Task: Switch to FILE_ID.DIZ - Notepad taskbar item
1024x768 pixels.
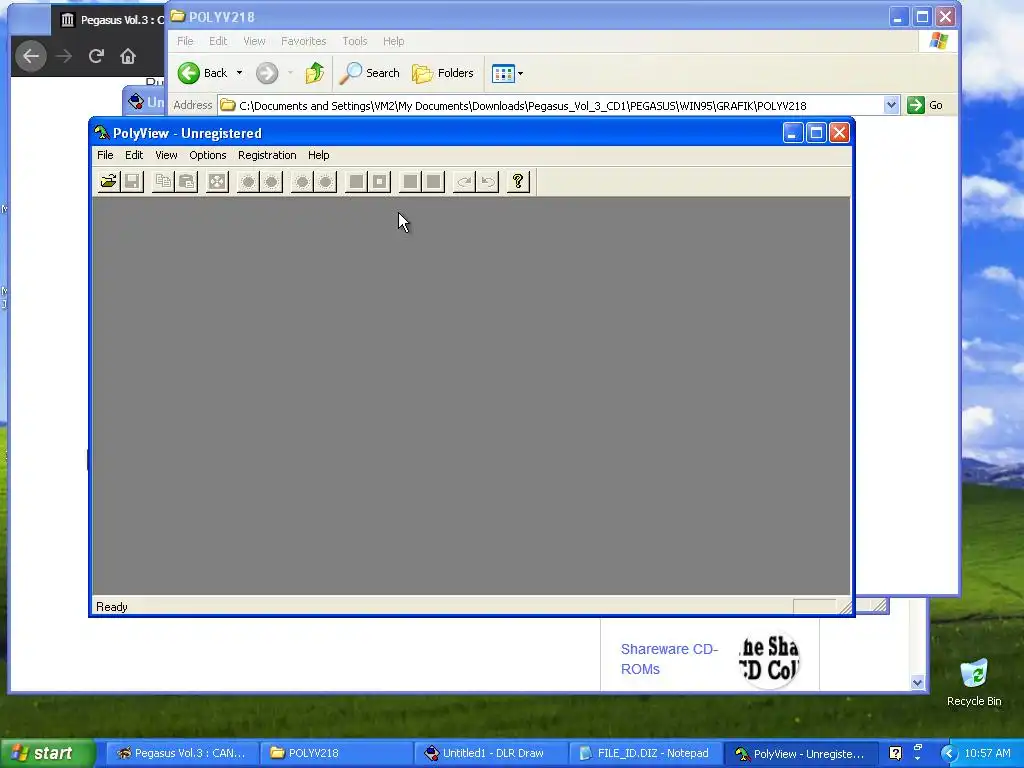Action: pyautogui.click(x=645, y=753)
